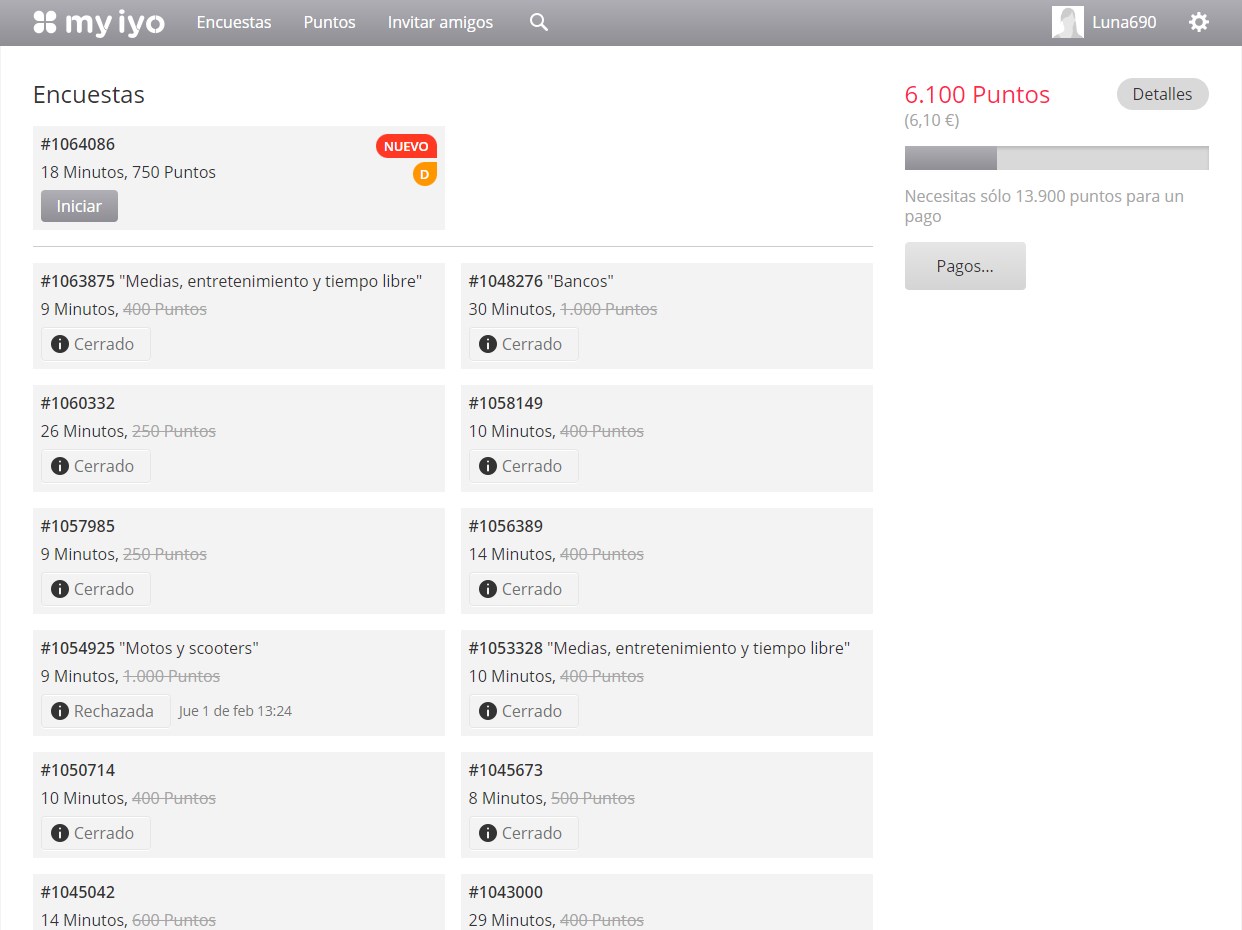1242x930 pixels.
Task: Open the Puntos menu item
Action: coord(329,22)
